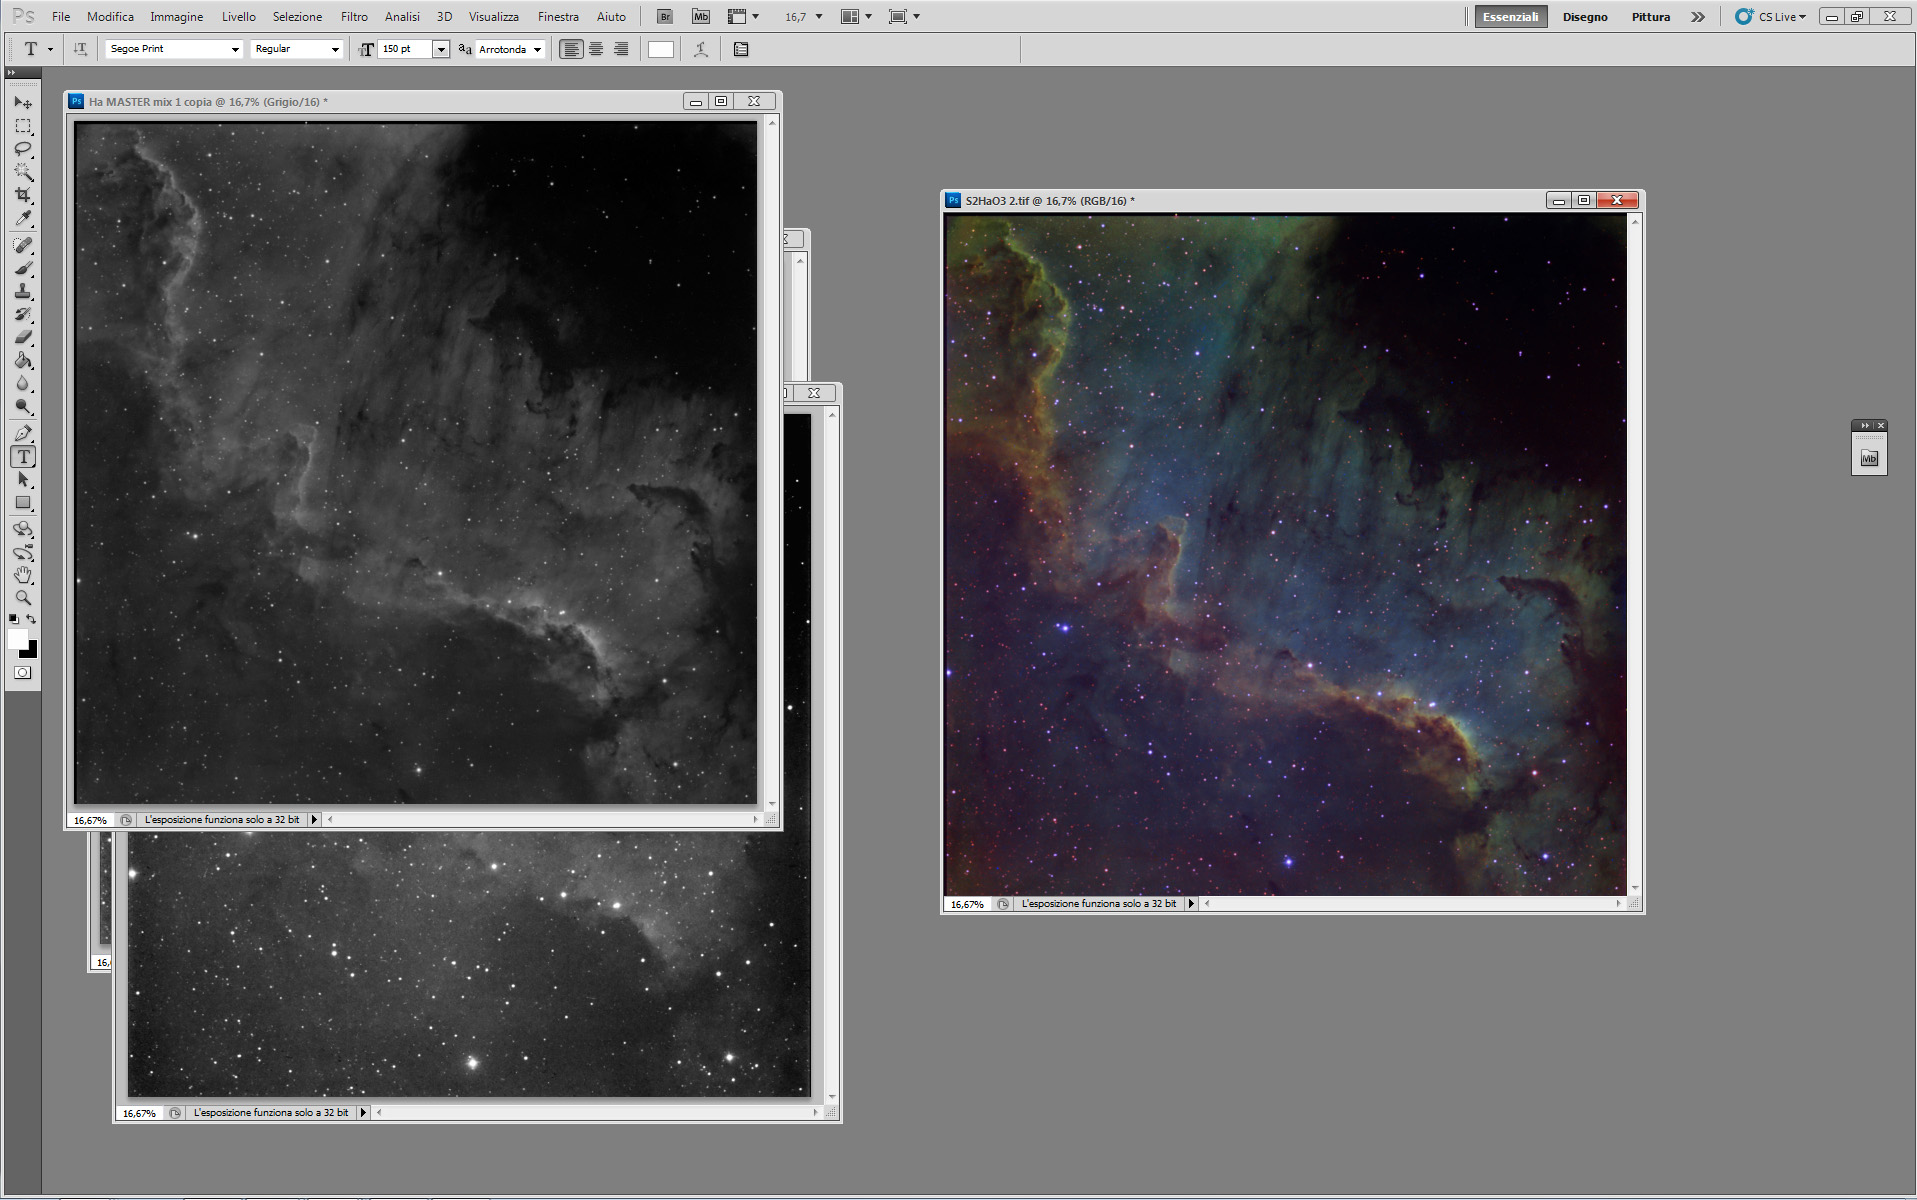
Task: Create warped text option
Action: [x=701, y=49]
